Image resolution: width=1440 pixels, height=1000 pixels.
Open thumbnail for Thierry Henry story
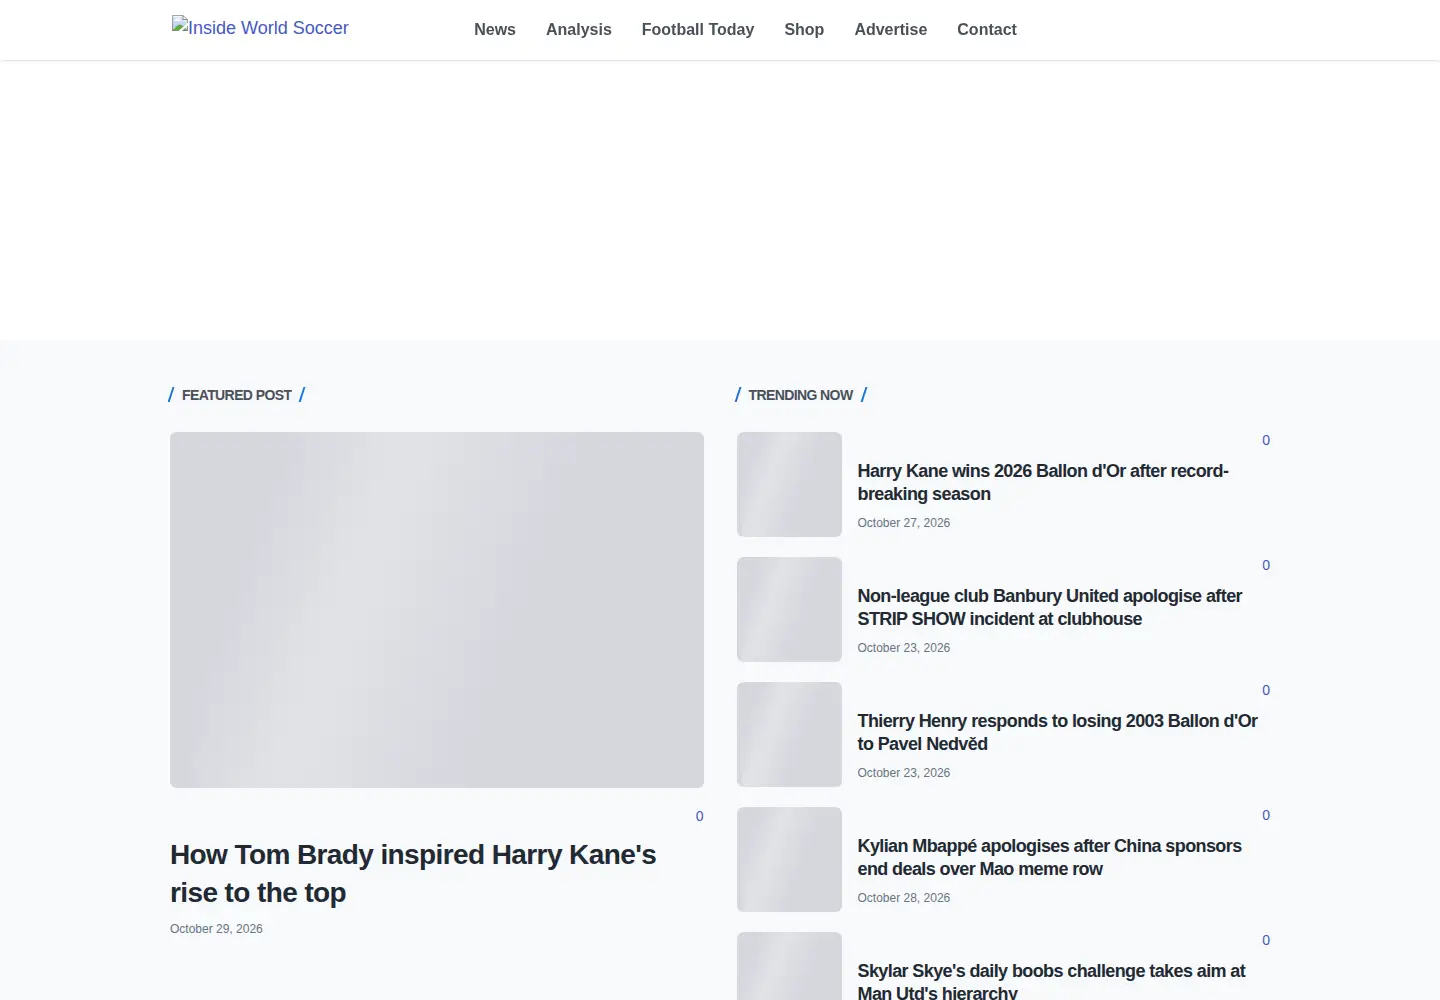click(790, 734)
